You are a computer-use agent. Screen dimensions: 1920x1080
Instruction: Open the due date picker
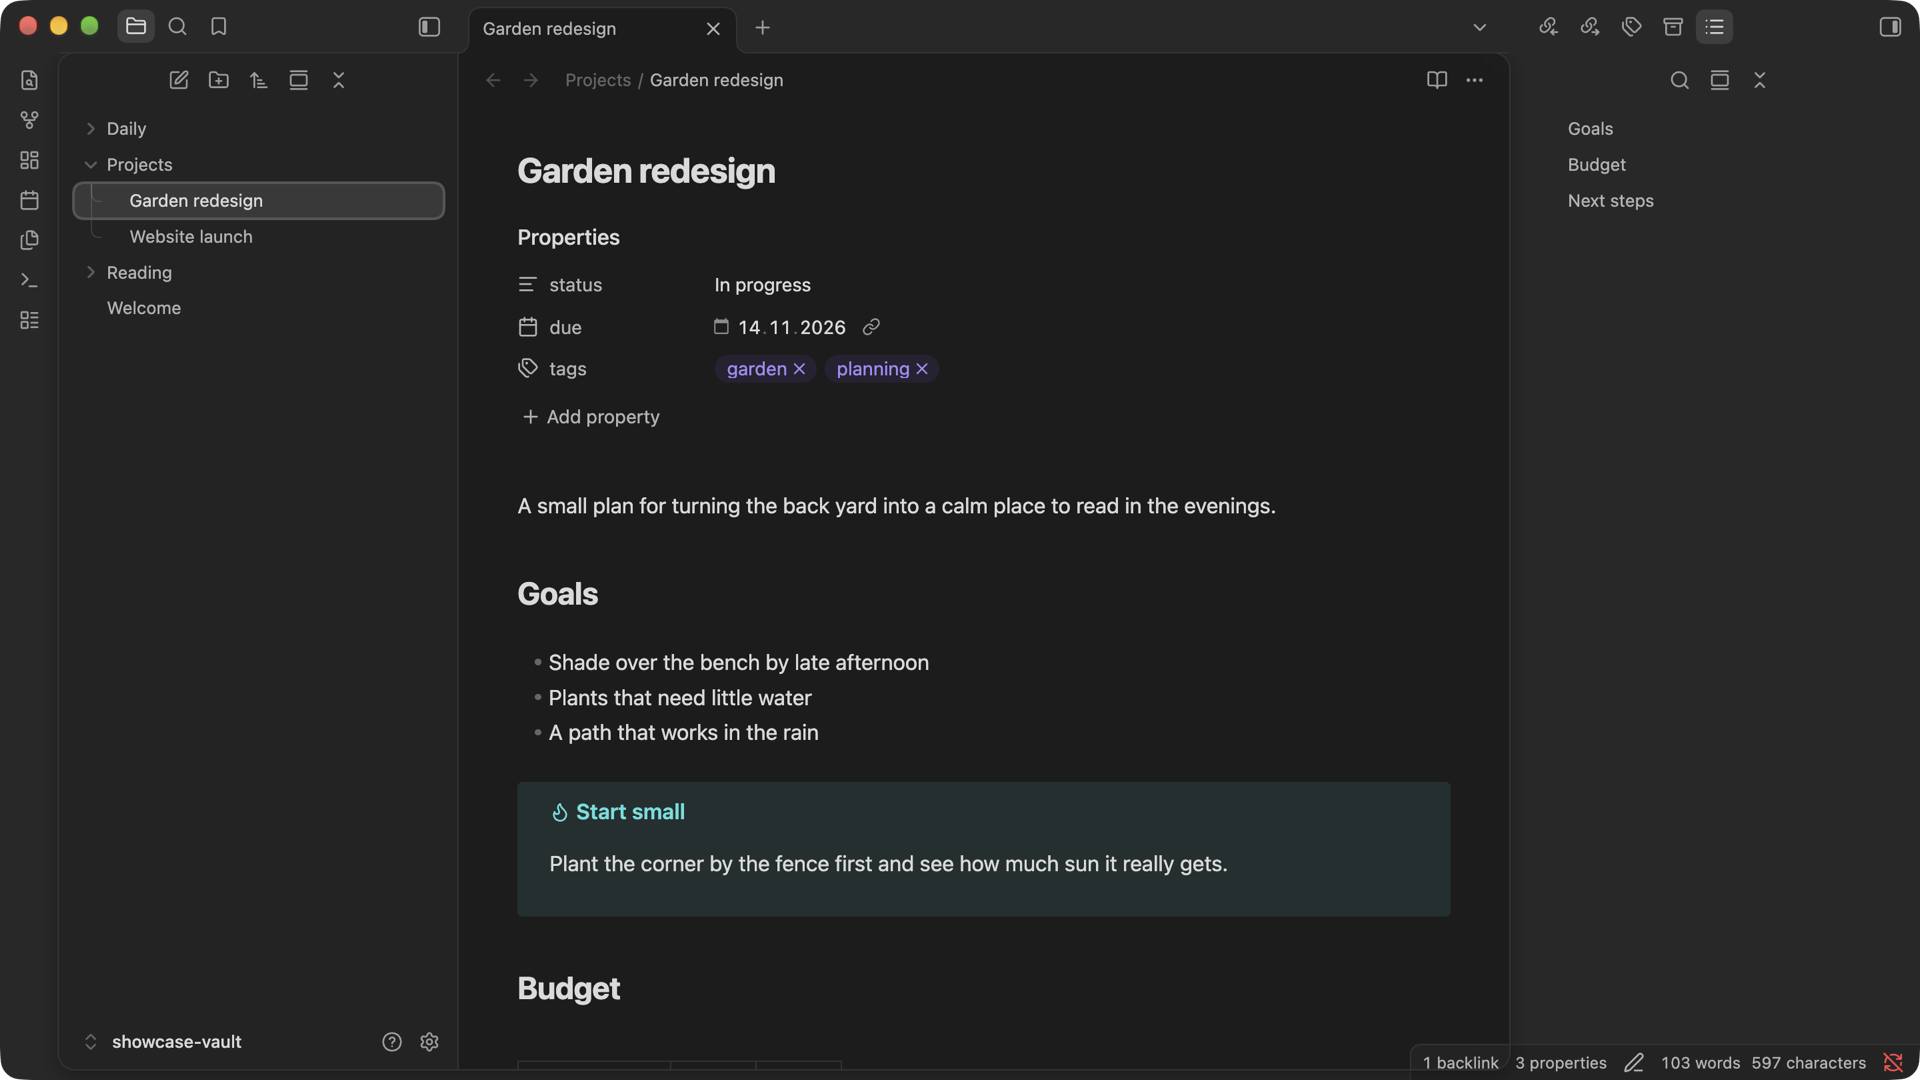(x=721, y=326)
